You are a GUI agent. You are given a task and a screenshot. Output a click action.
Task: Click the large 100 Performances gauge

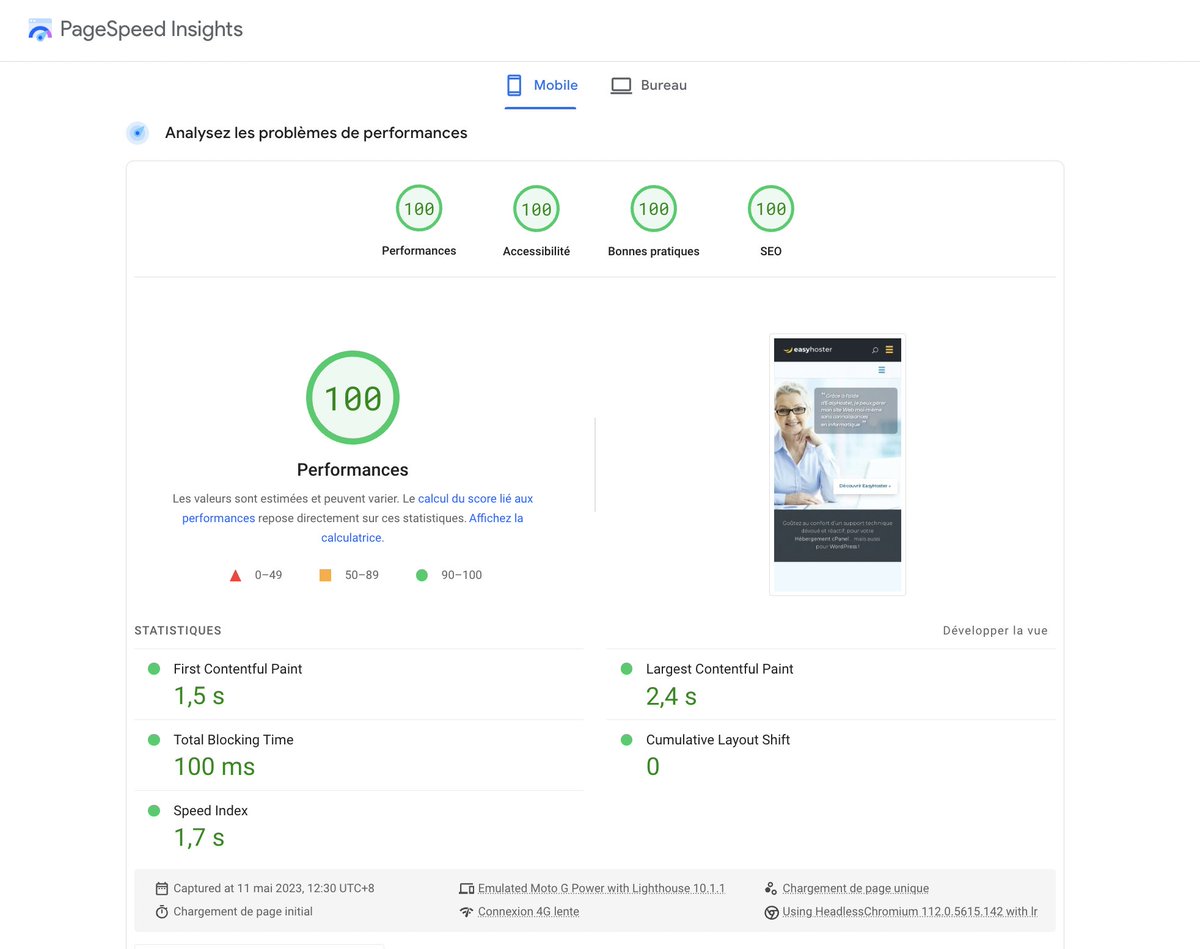click(353, 398)
